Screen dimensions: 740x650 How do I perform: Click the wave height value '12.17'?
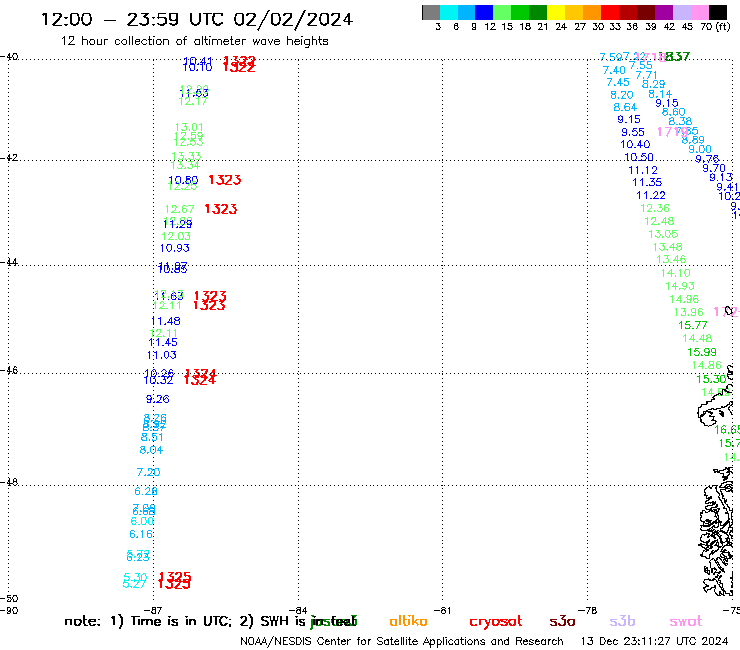coord(193,101)
